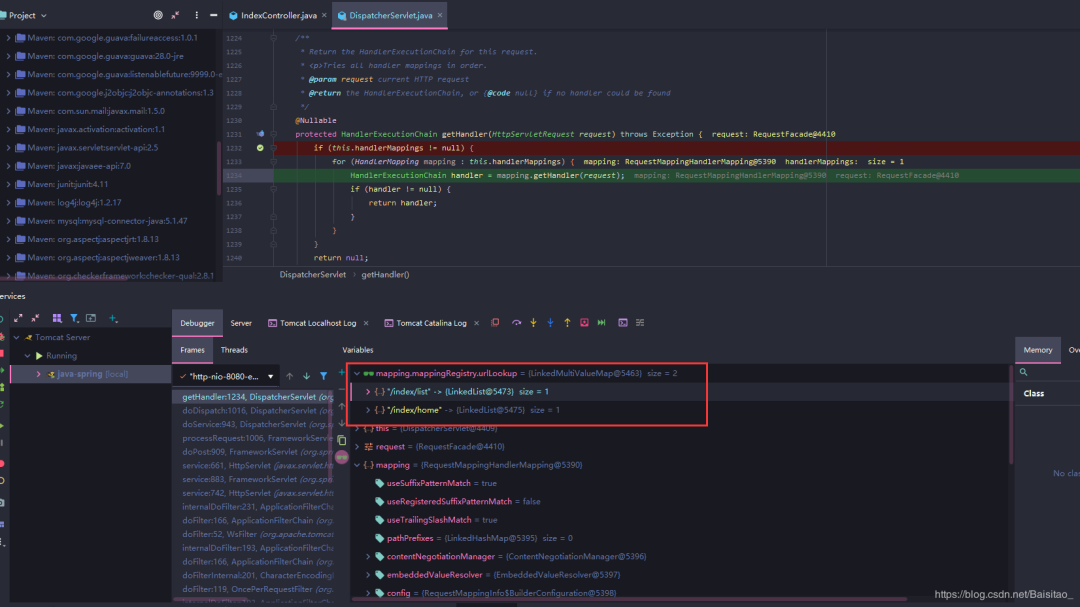Click the blue Force Step Into arrow
This screenshot has width=1080, height=607.
click(550, 322)
